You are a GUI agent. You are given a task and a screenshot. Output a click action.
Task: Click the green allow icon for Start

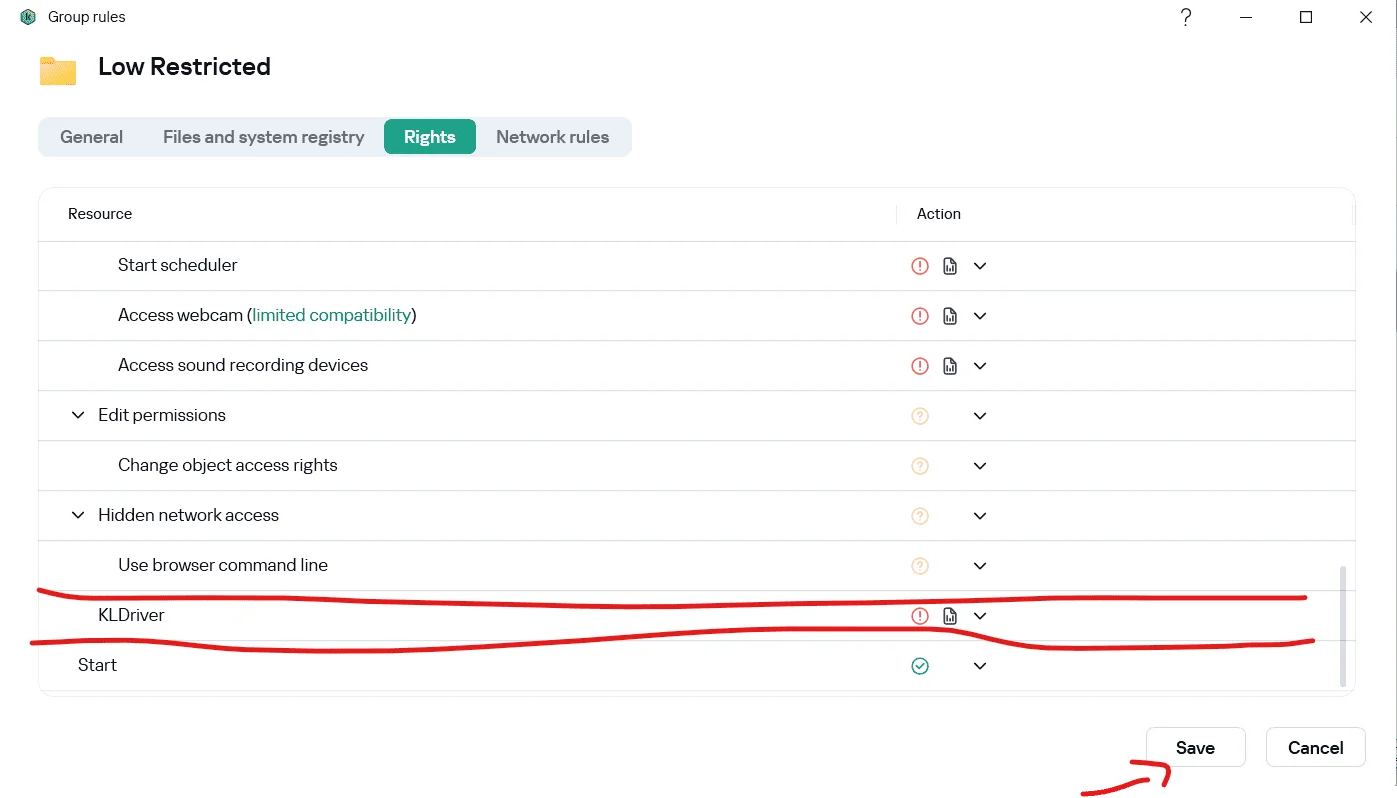pos(920,666)
